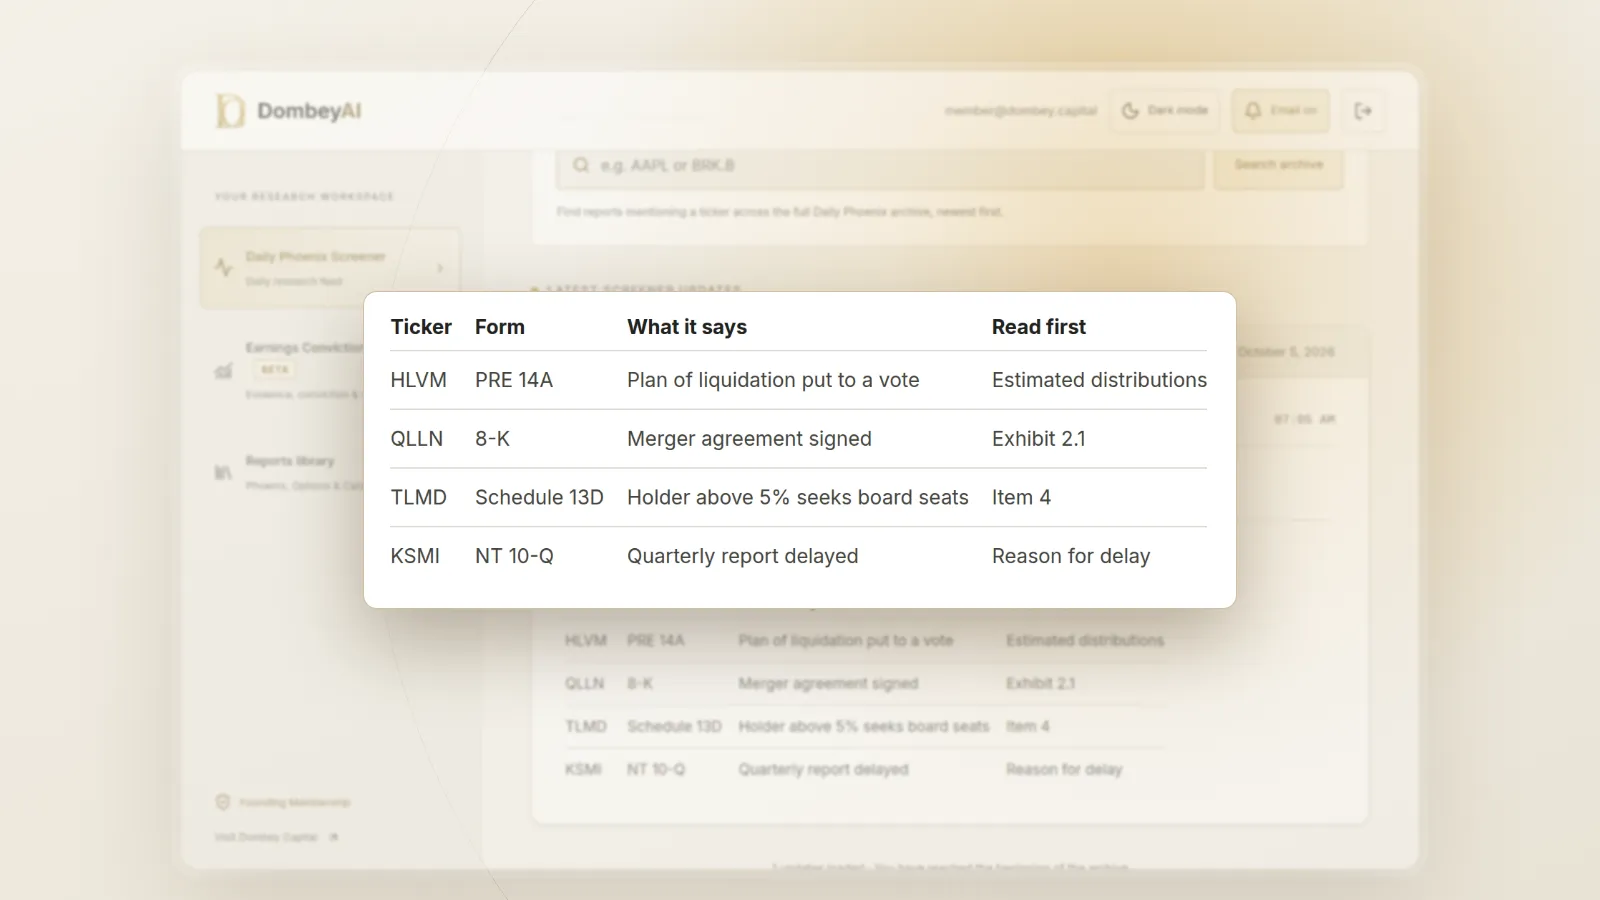The height and width of the screenshot is (900, 1600).
Task: Click 'Holder above 5% seeks board seats' in card
Action: pos(798,498)
